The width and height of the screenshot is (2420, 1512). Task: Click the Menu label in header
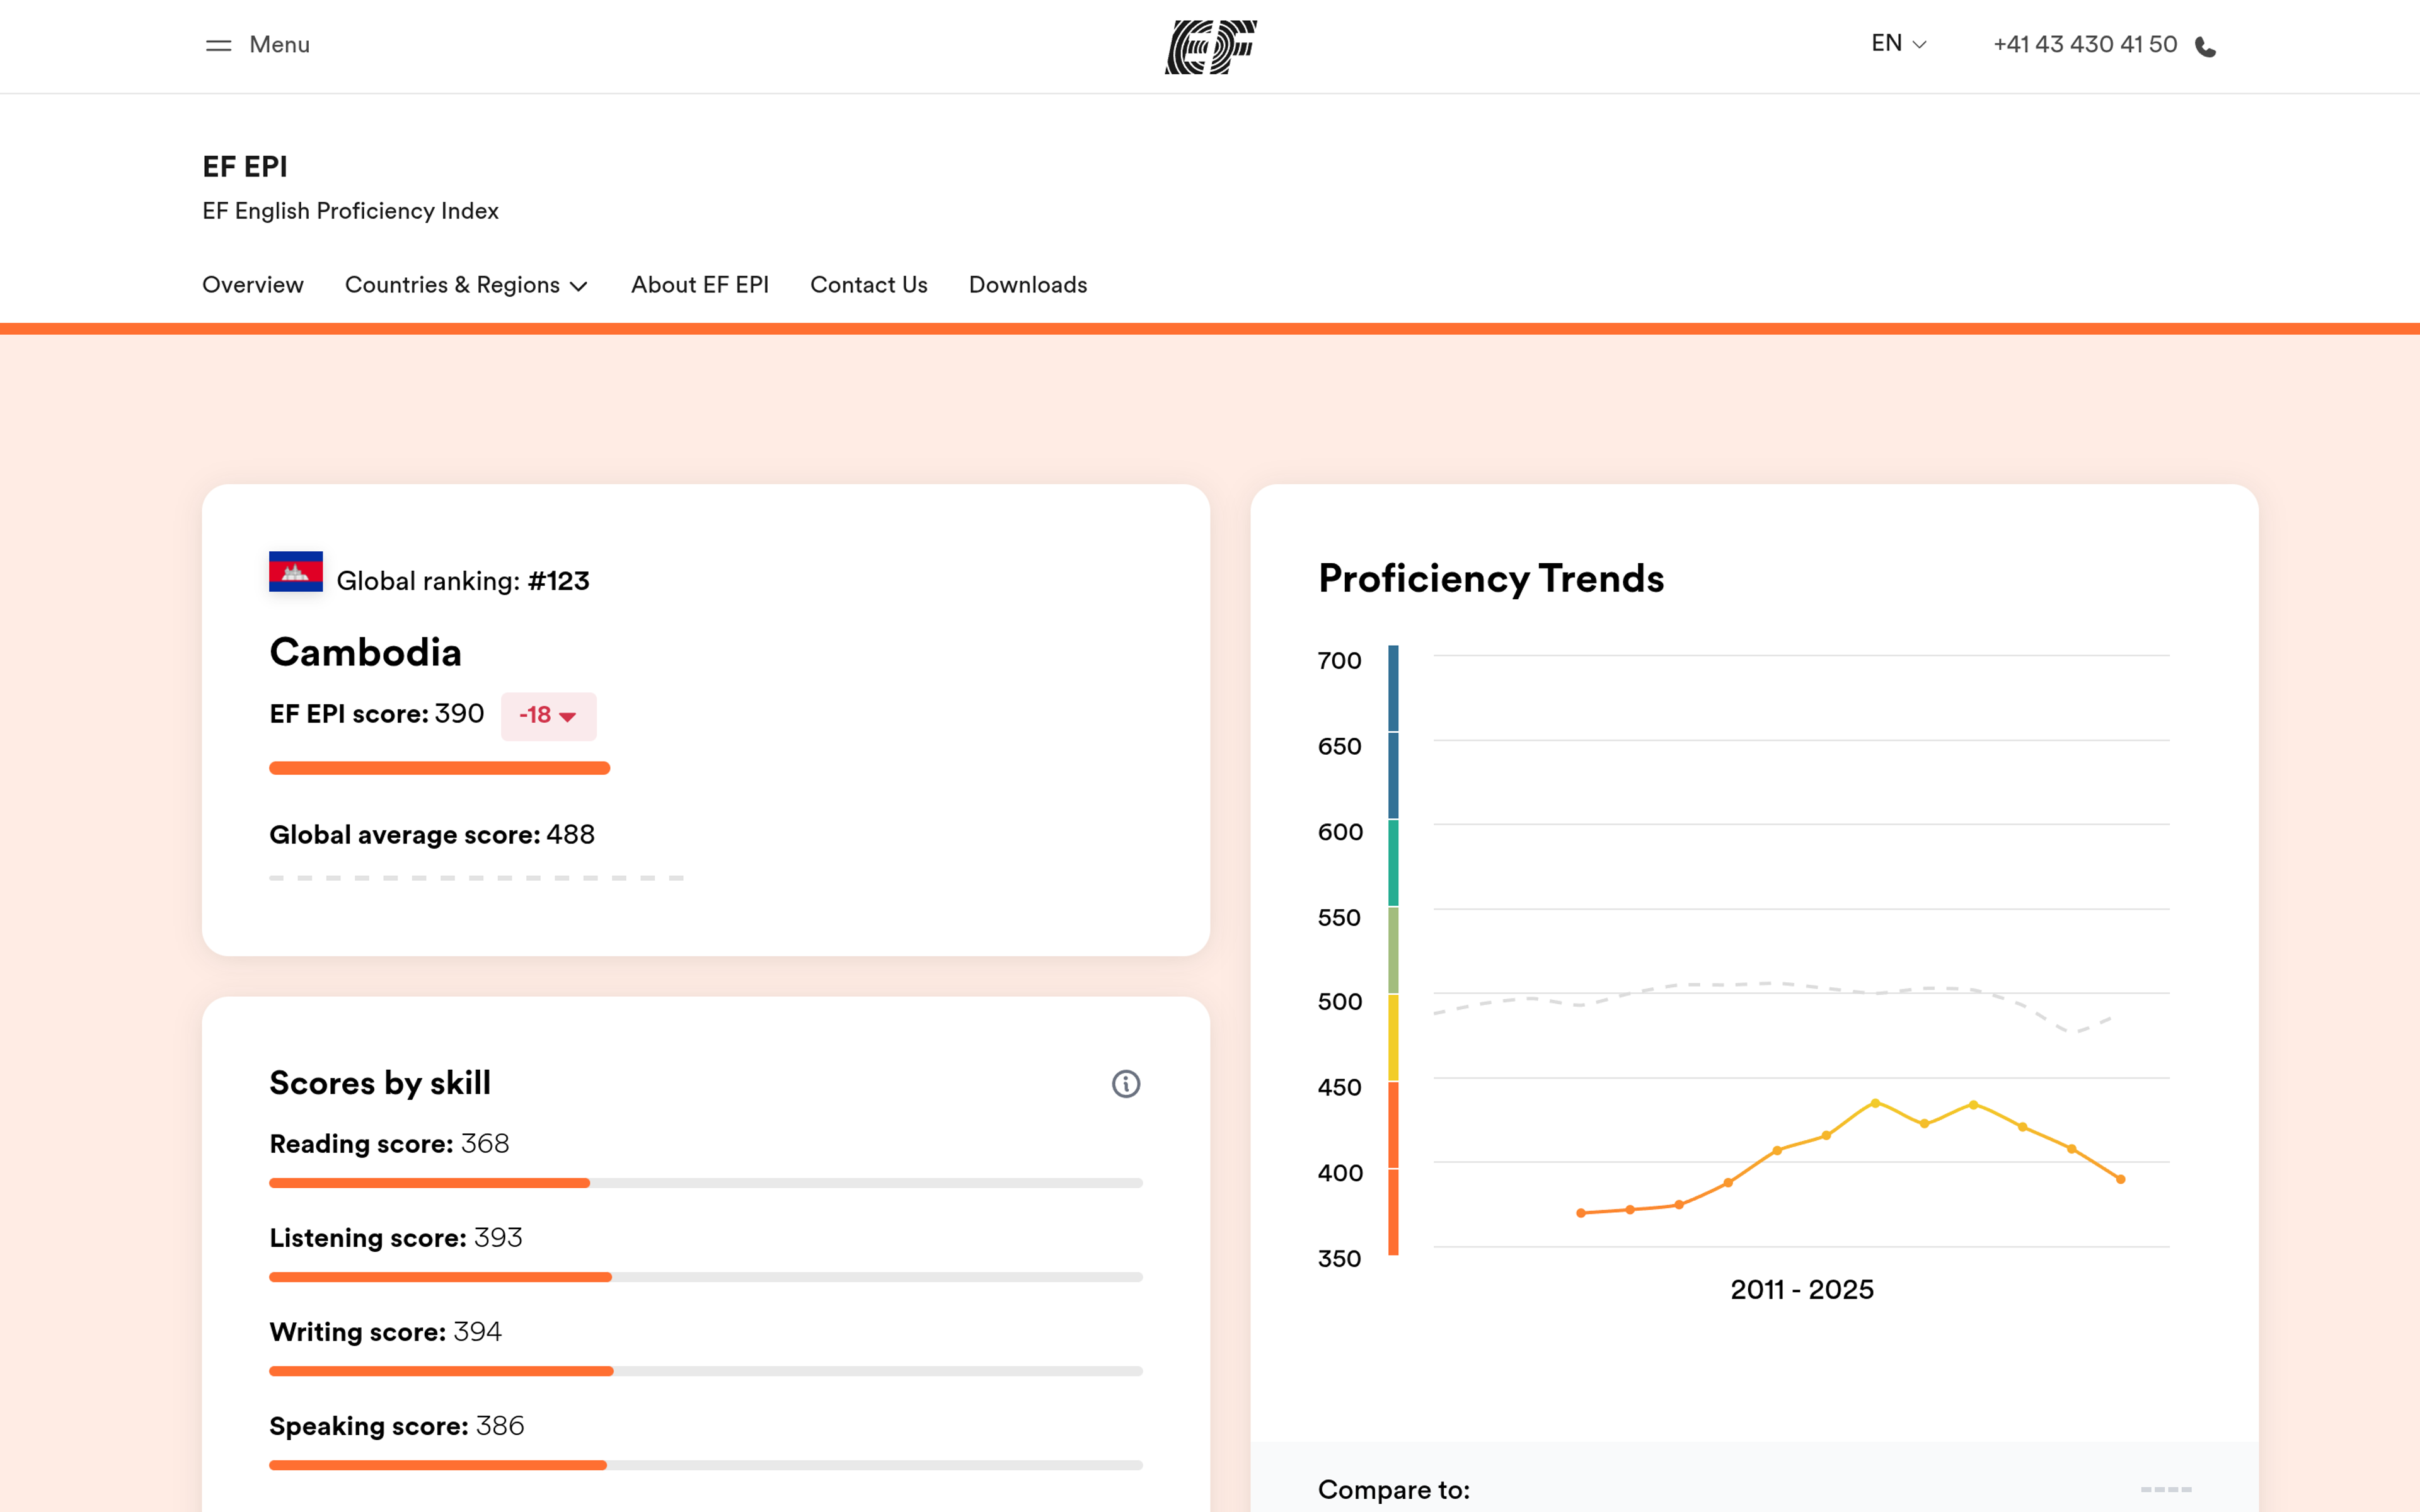280,45
